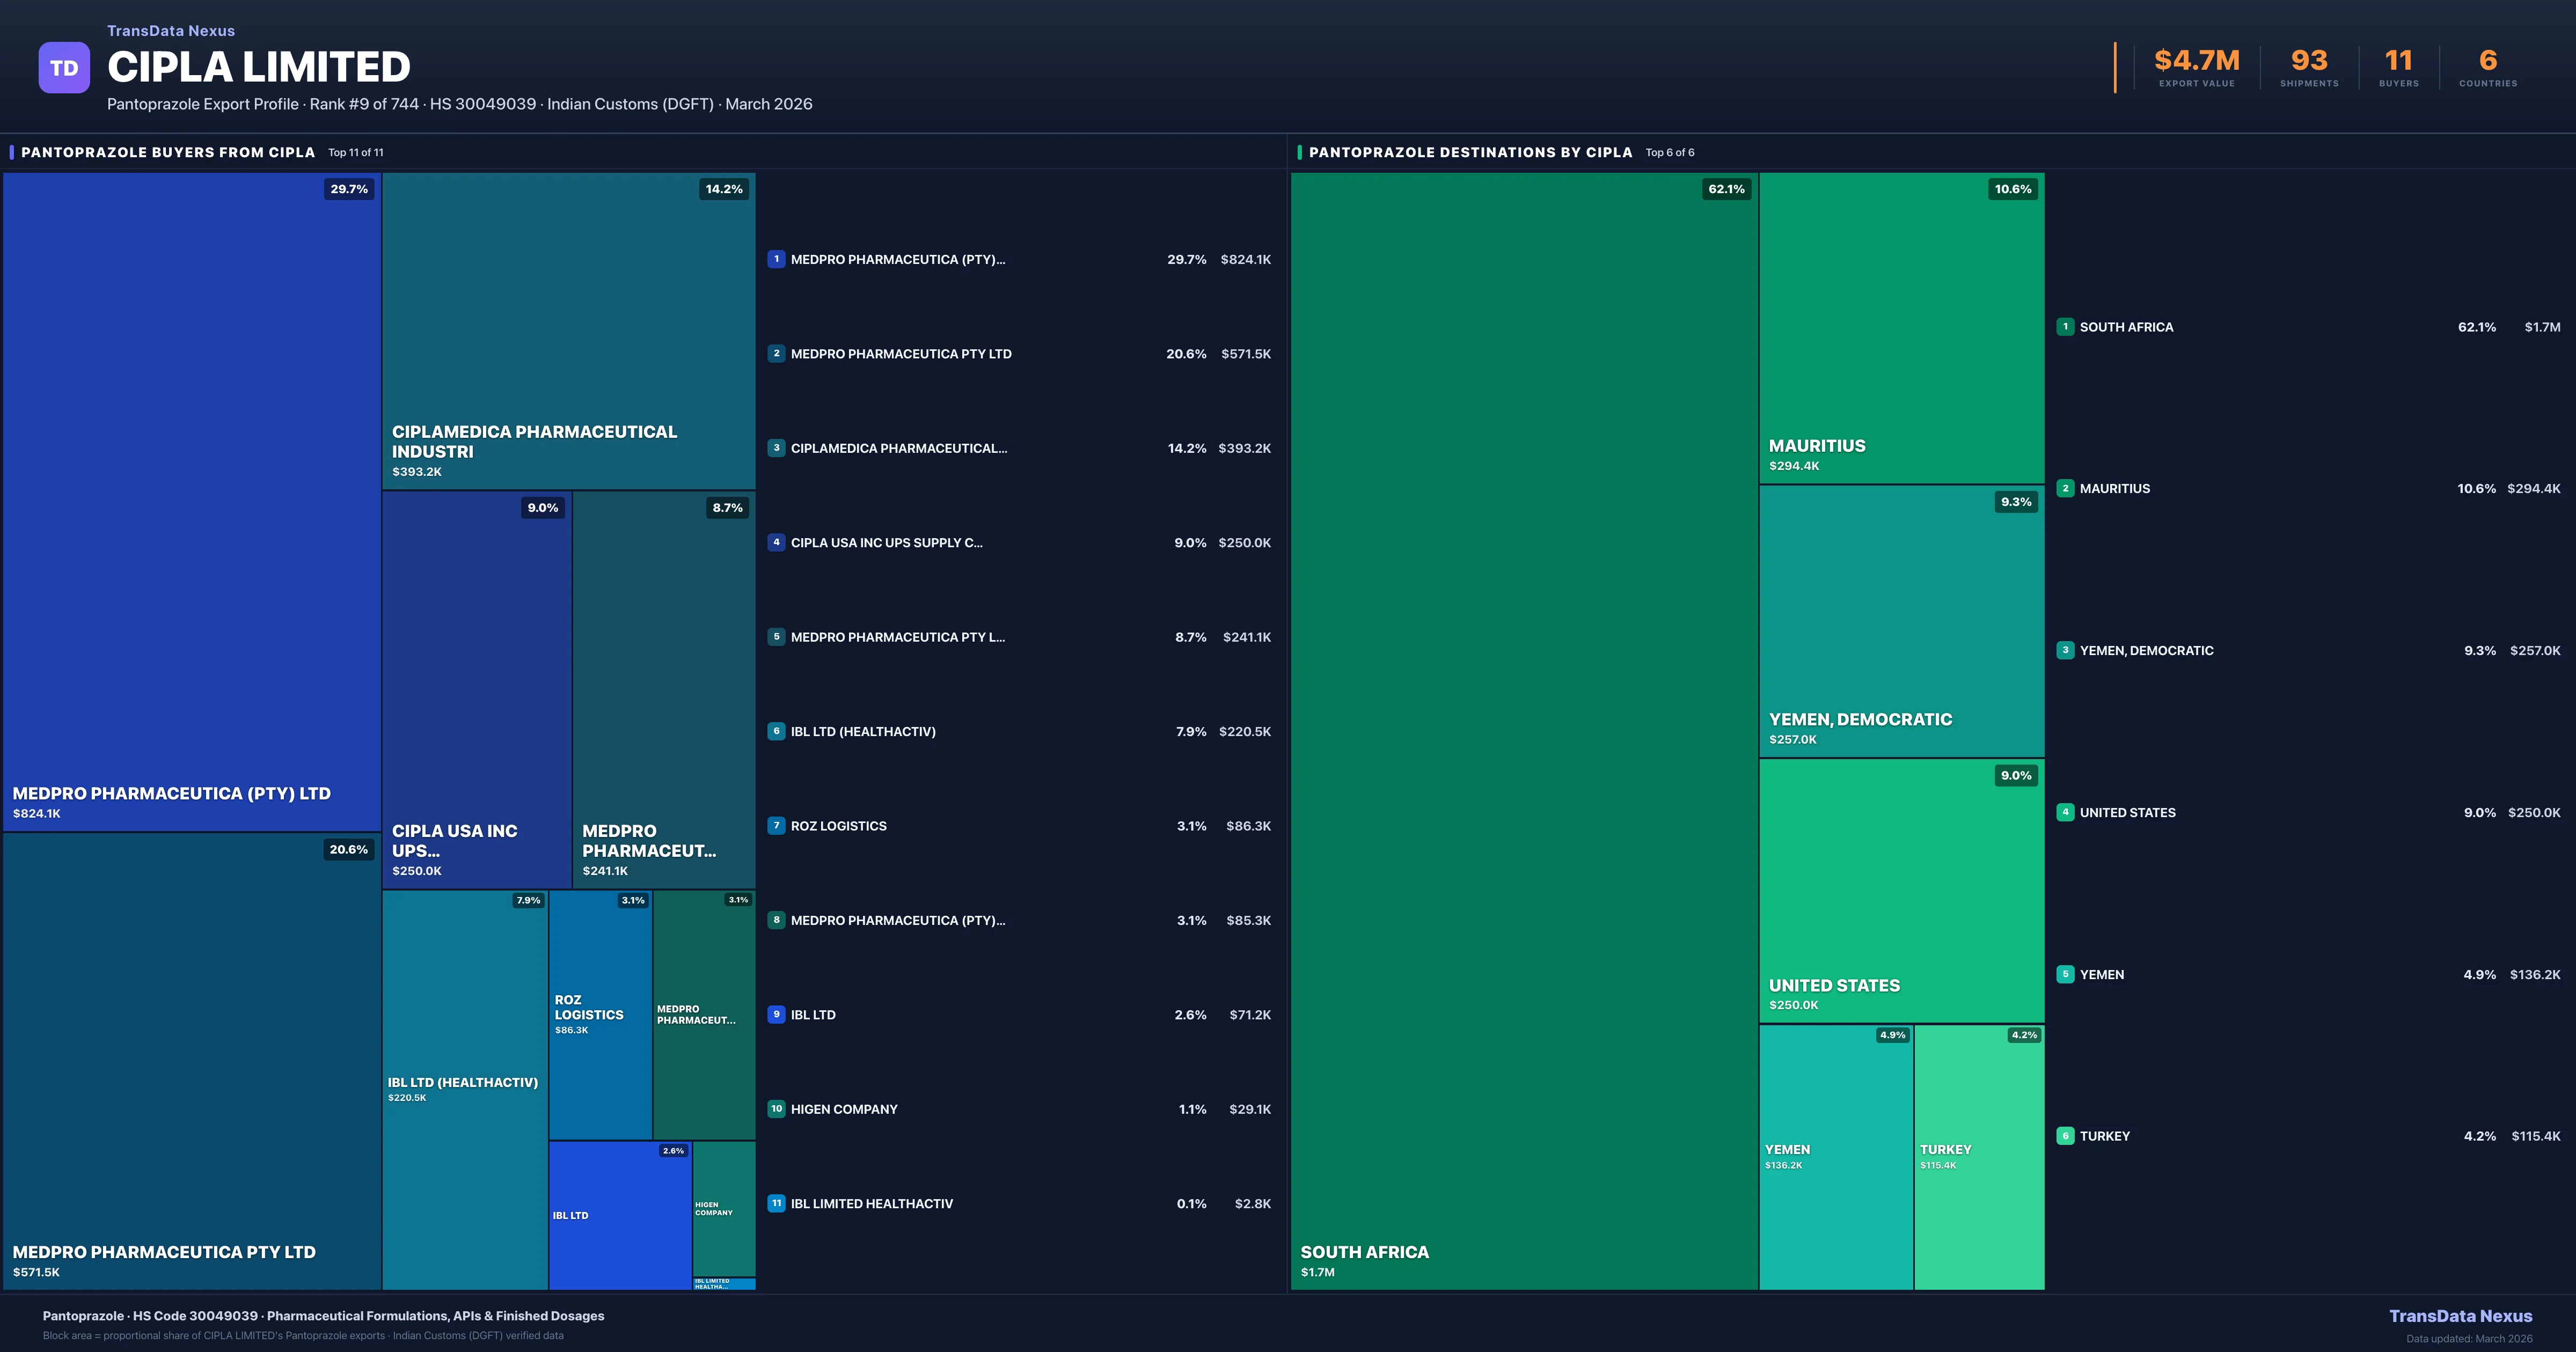Click rank badge 10 beside Higen Company
Screen dimensions: 2576x1352
[x=776, y=1108]
